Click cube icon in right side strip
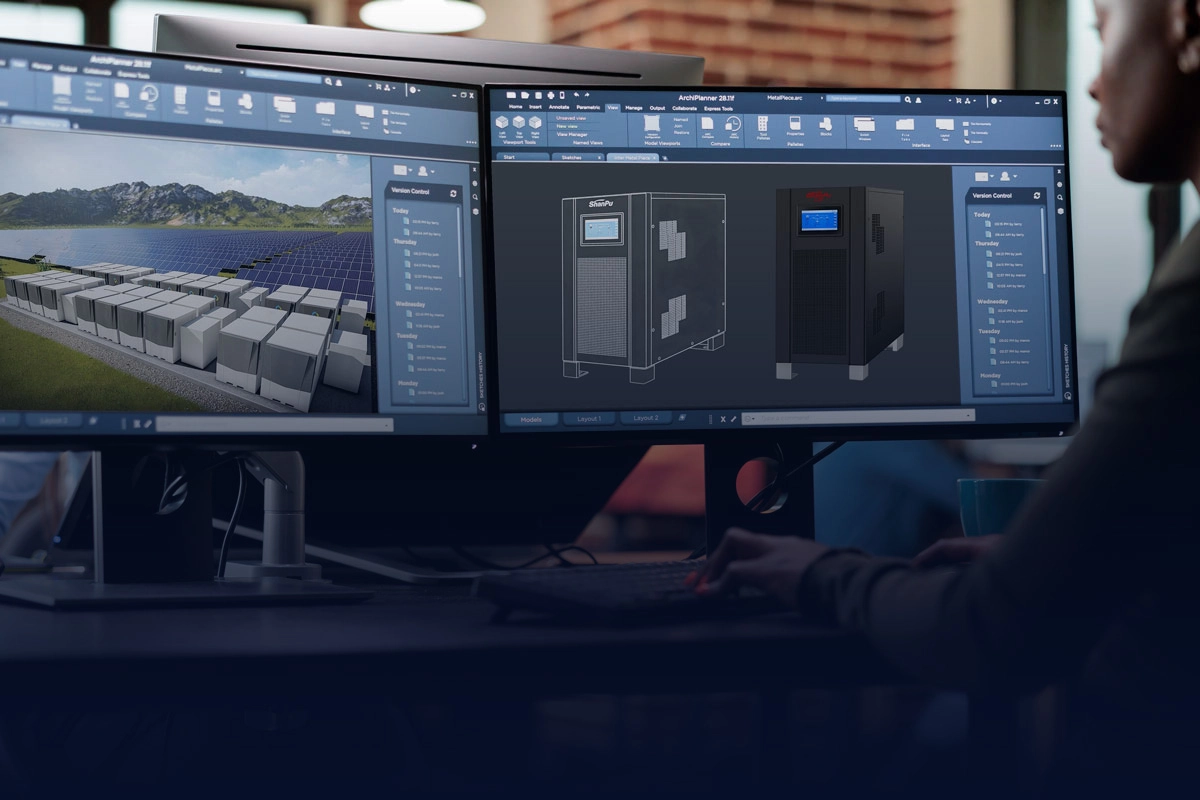Image resolution: width=1200 pixels, height=800 pixels. [x=1060, y=211]
